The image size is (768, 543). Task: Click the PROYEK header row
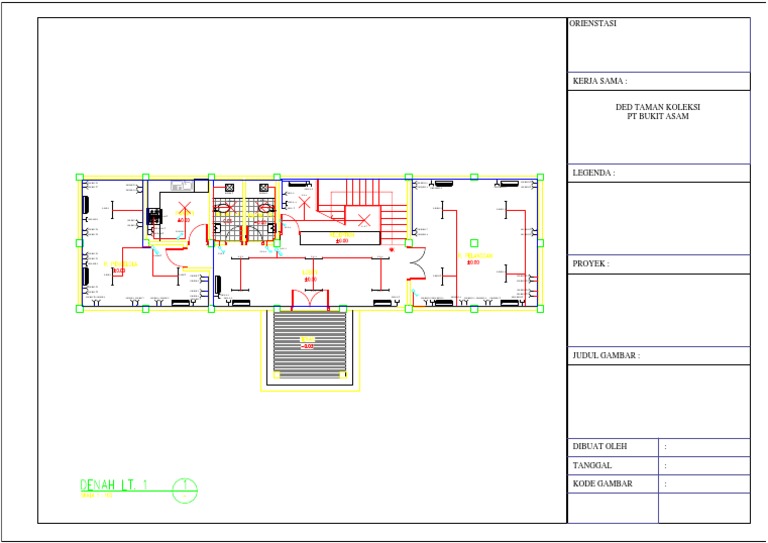point(659,264)
